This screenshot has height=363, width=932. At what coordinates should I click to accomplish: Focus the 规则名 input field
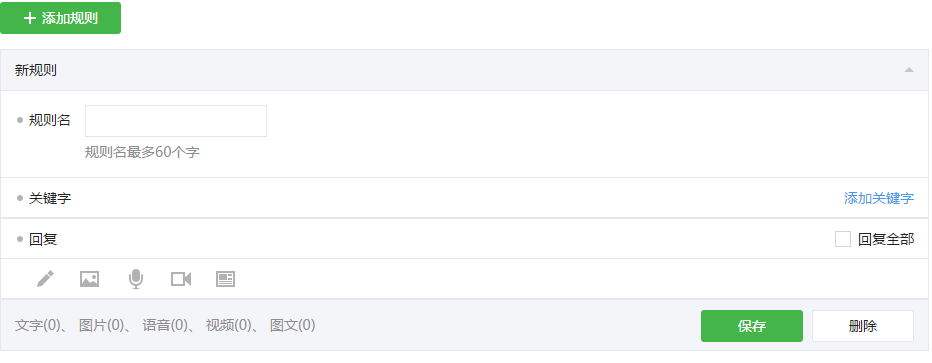click(176, 121)
